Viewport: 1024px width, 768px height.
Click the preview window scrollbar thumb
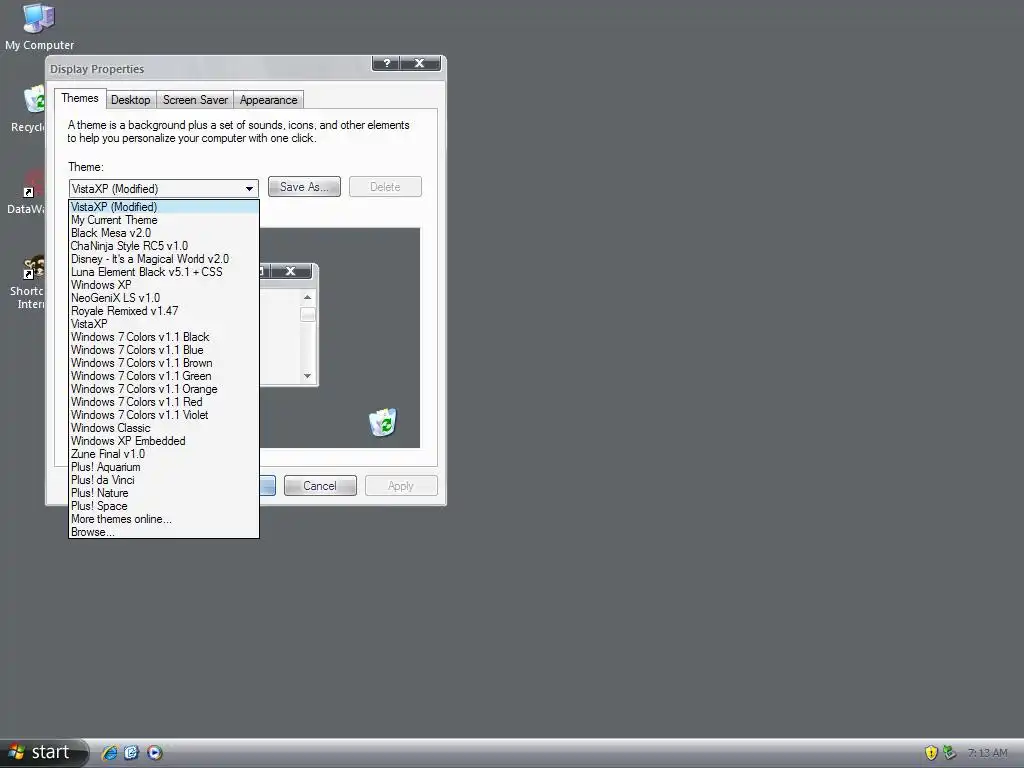308,315
